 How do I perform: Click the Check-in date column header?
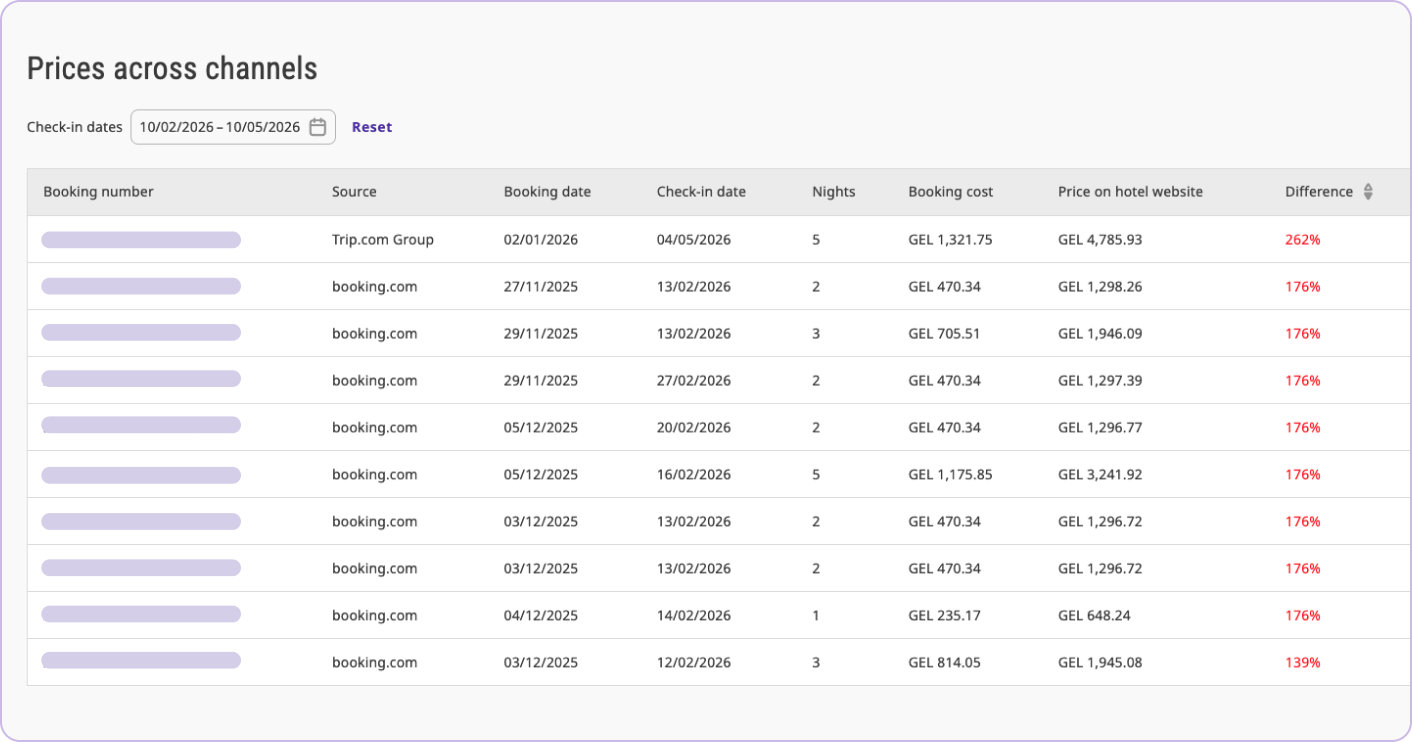point(701,192)
